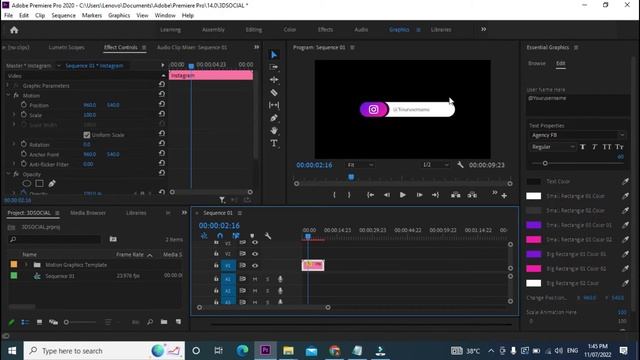640x360 pixels.
Task: Select the Hand tool
Action: point(274,131)
